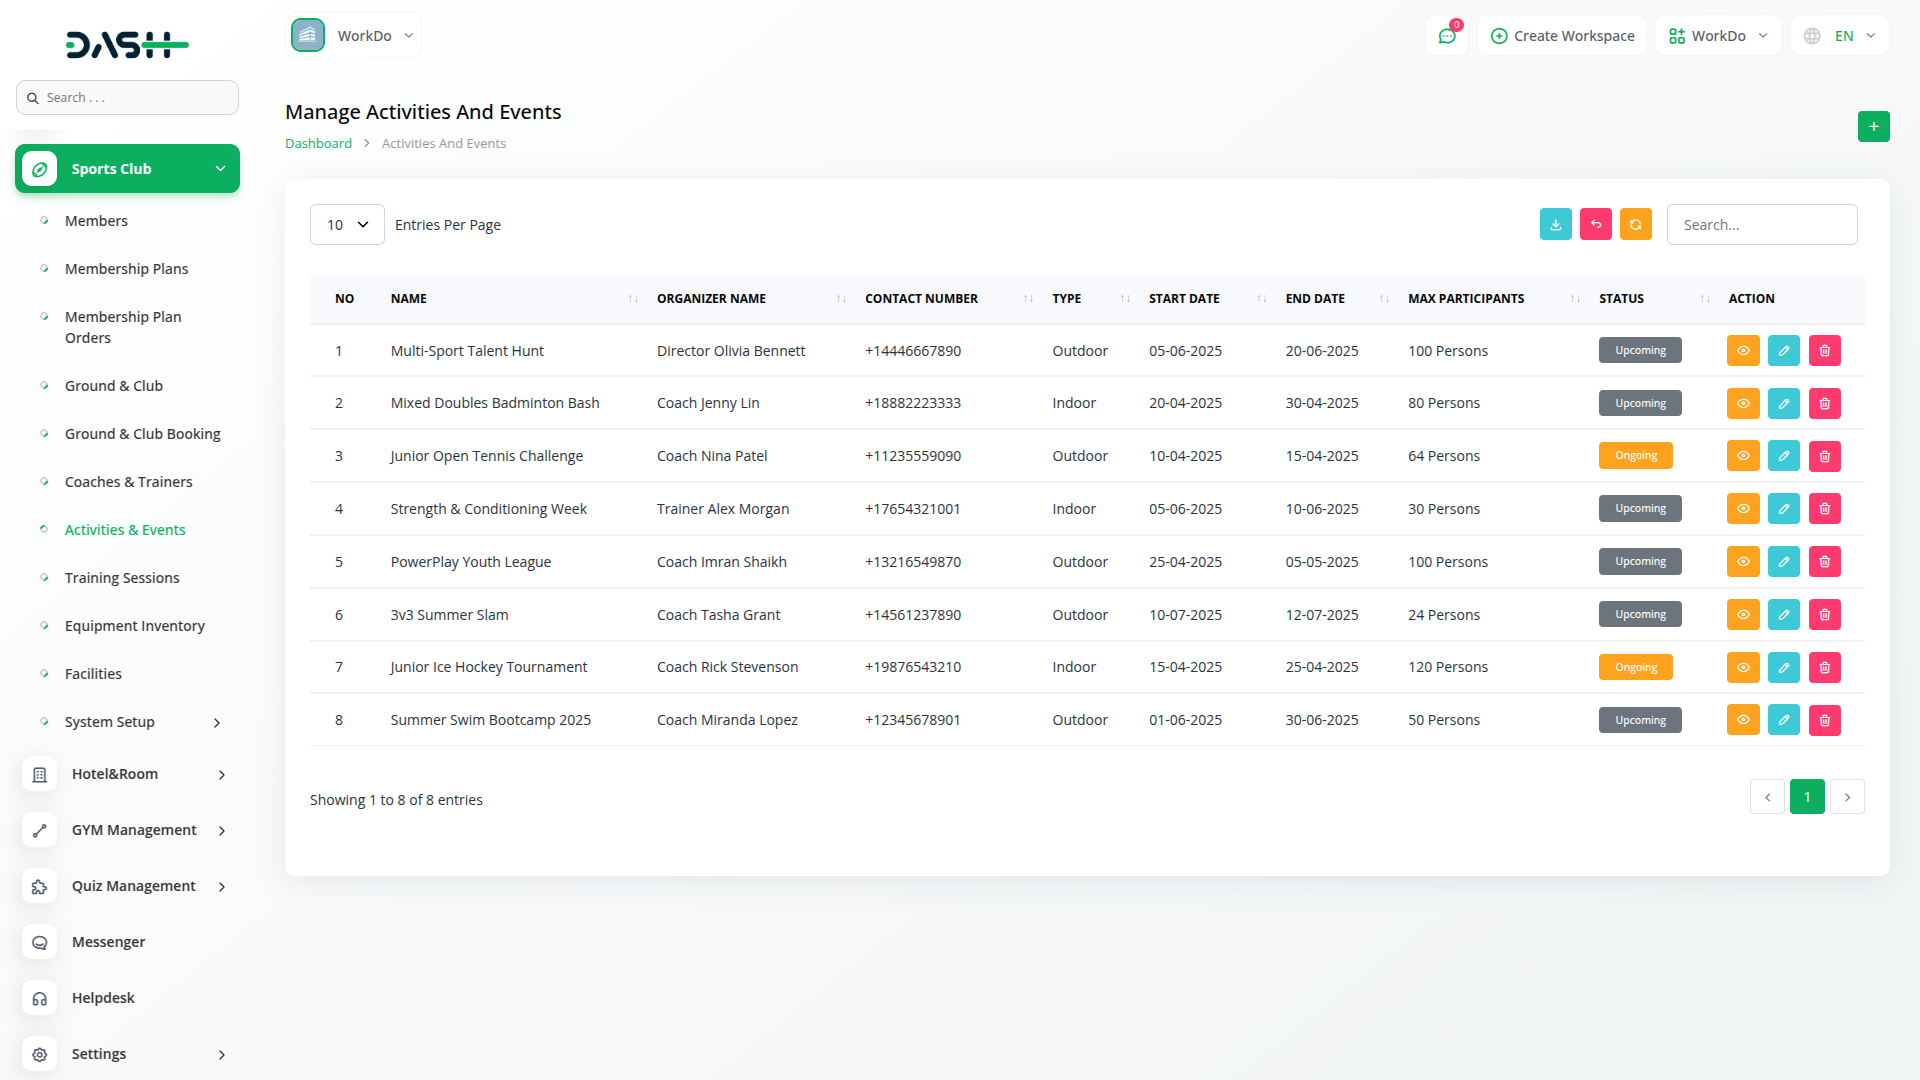
Task: Open Equipment Inventory menu item
Action: tap(134, 626)
